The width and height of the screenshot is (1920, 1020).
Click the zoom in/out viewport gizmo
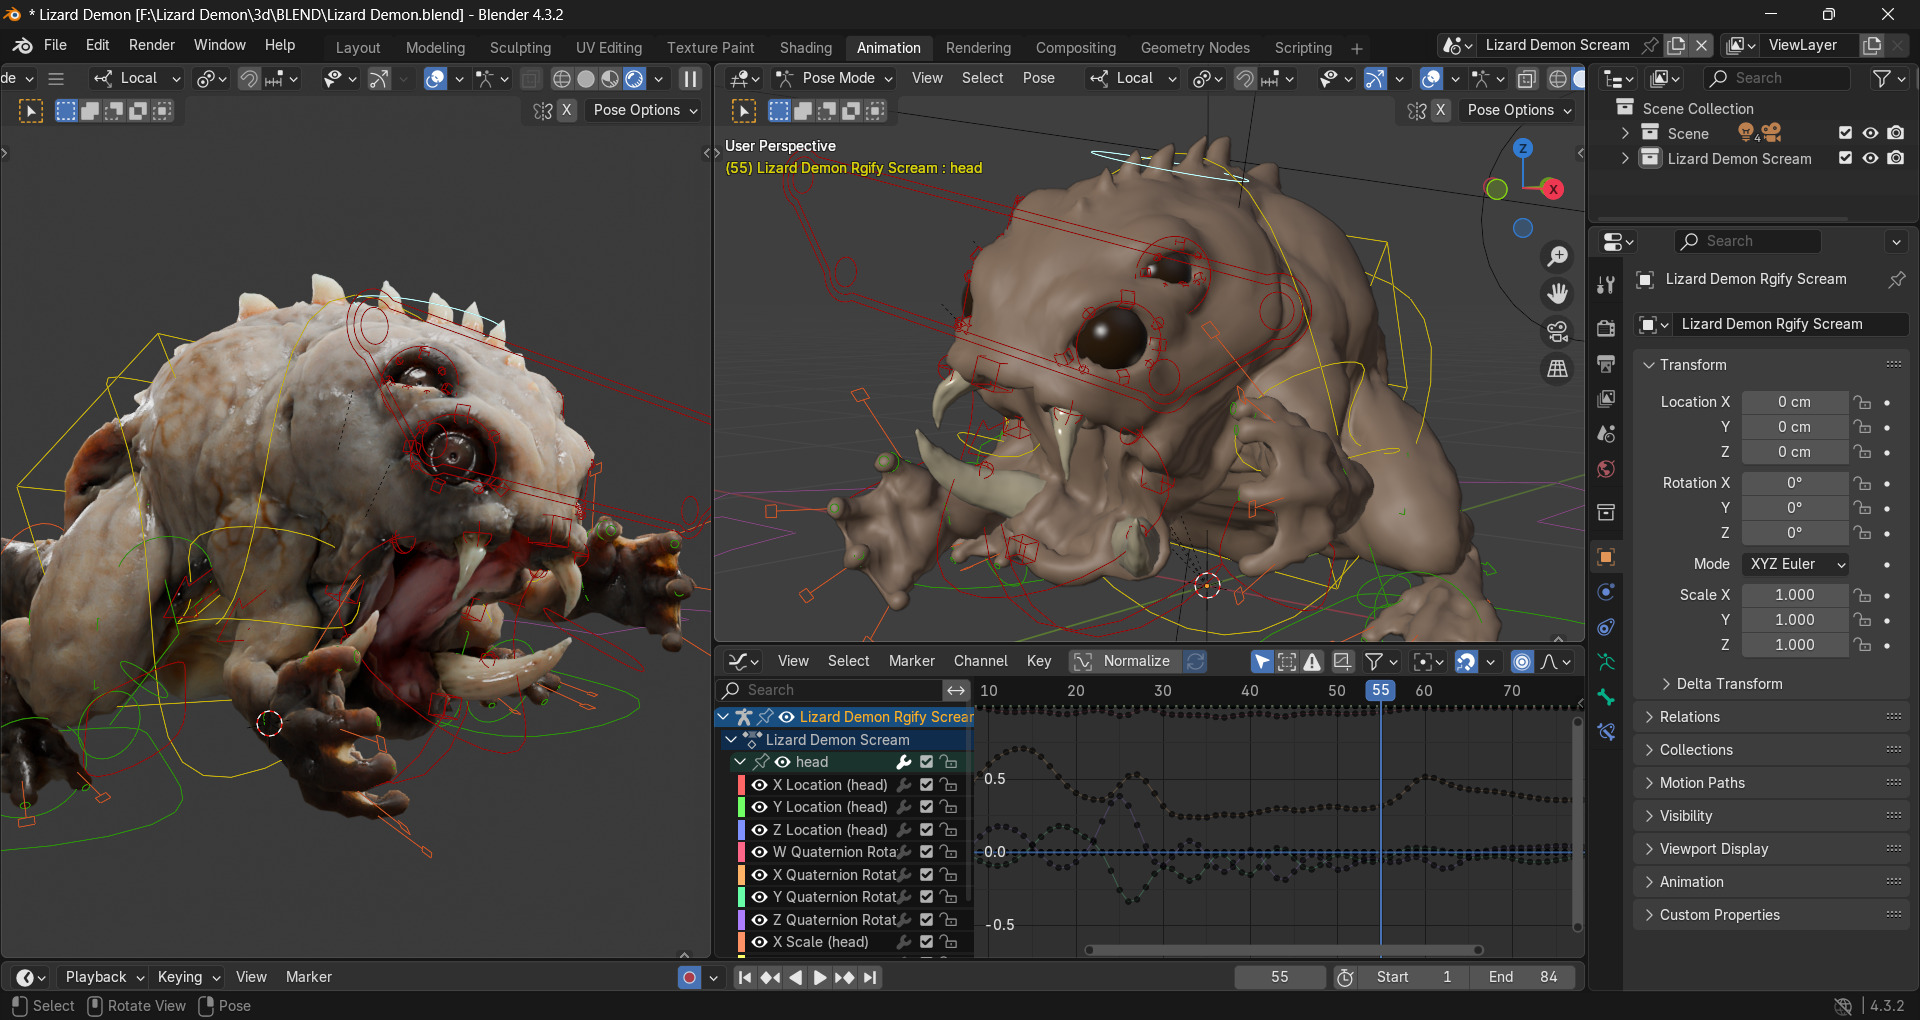(1557, 257)
